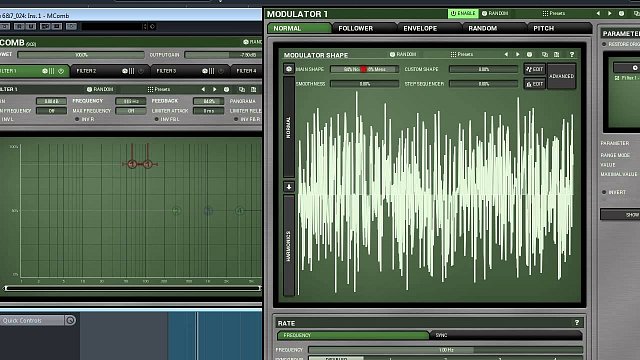
Task: Click the down arrow between Normal and Harmonics
Action: point(289,187)
